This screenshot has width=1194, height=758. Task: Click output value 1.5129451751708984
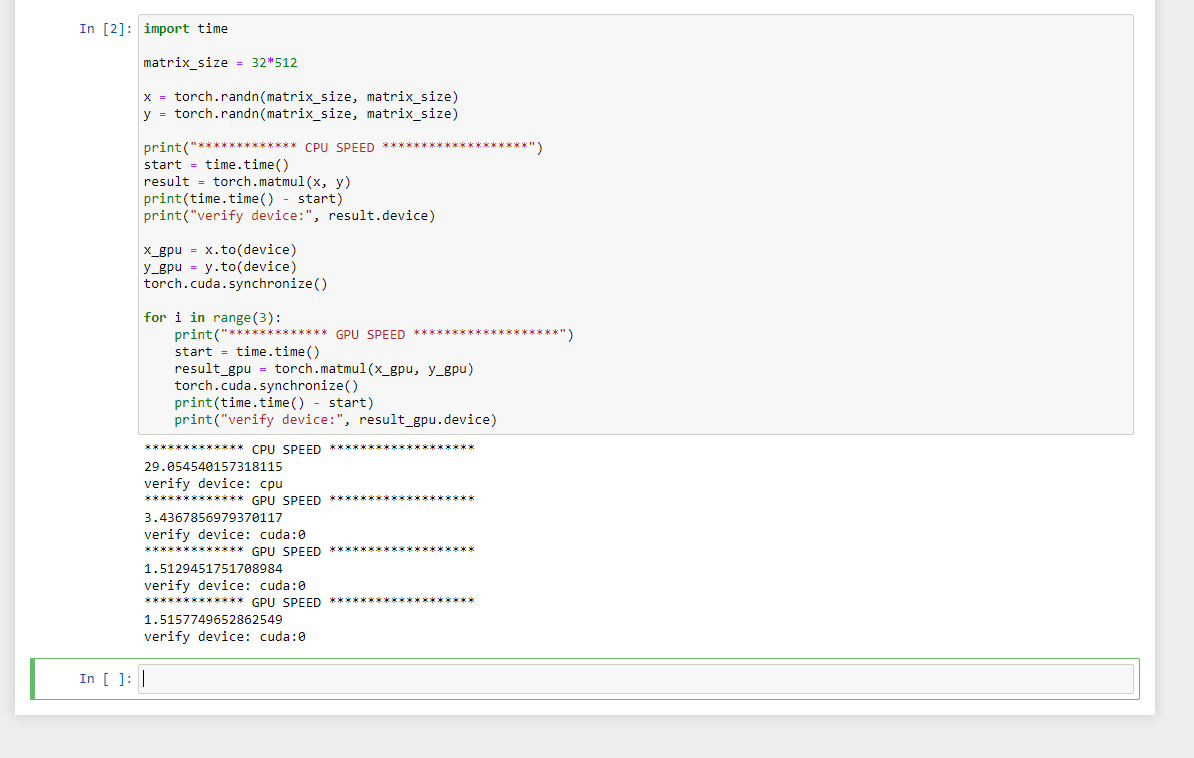213,568
